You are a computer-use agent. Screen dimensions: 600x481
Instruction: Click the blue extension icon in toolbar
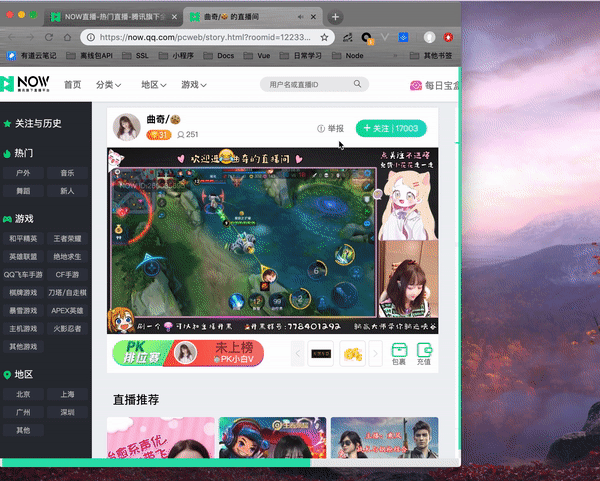pos(403,37)
